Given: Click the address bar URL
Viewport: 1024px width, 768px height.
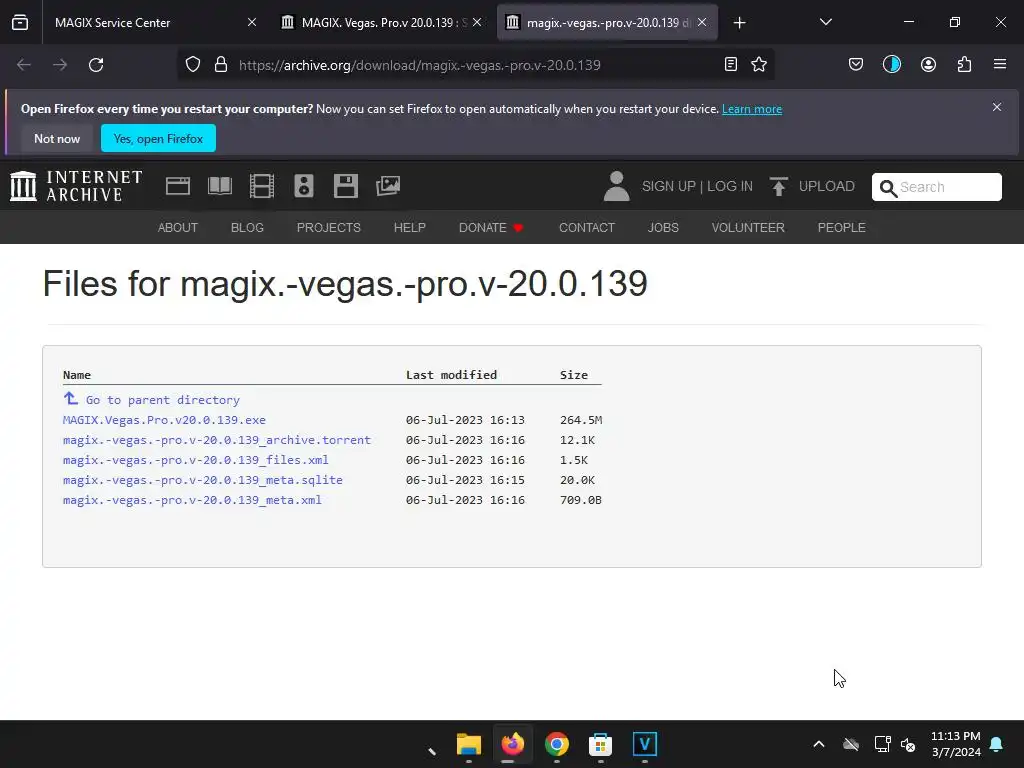Looking at the screenshot, I should pos(419,65).
